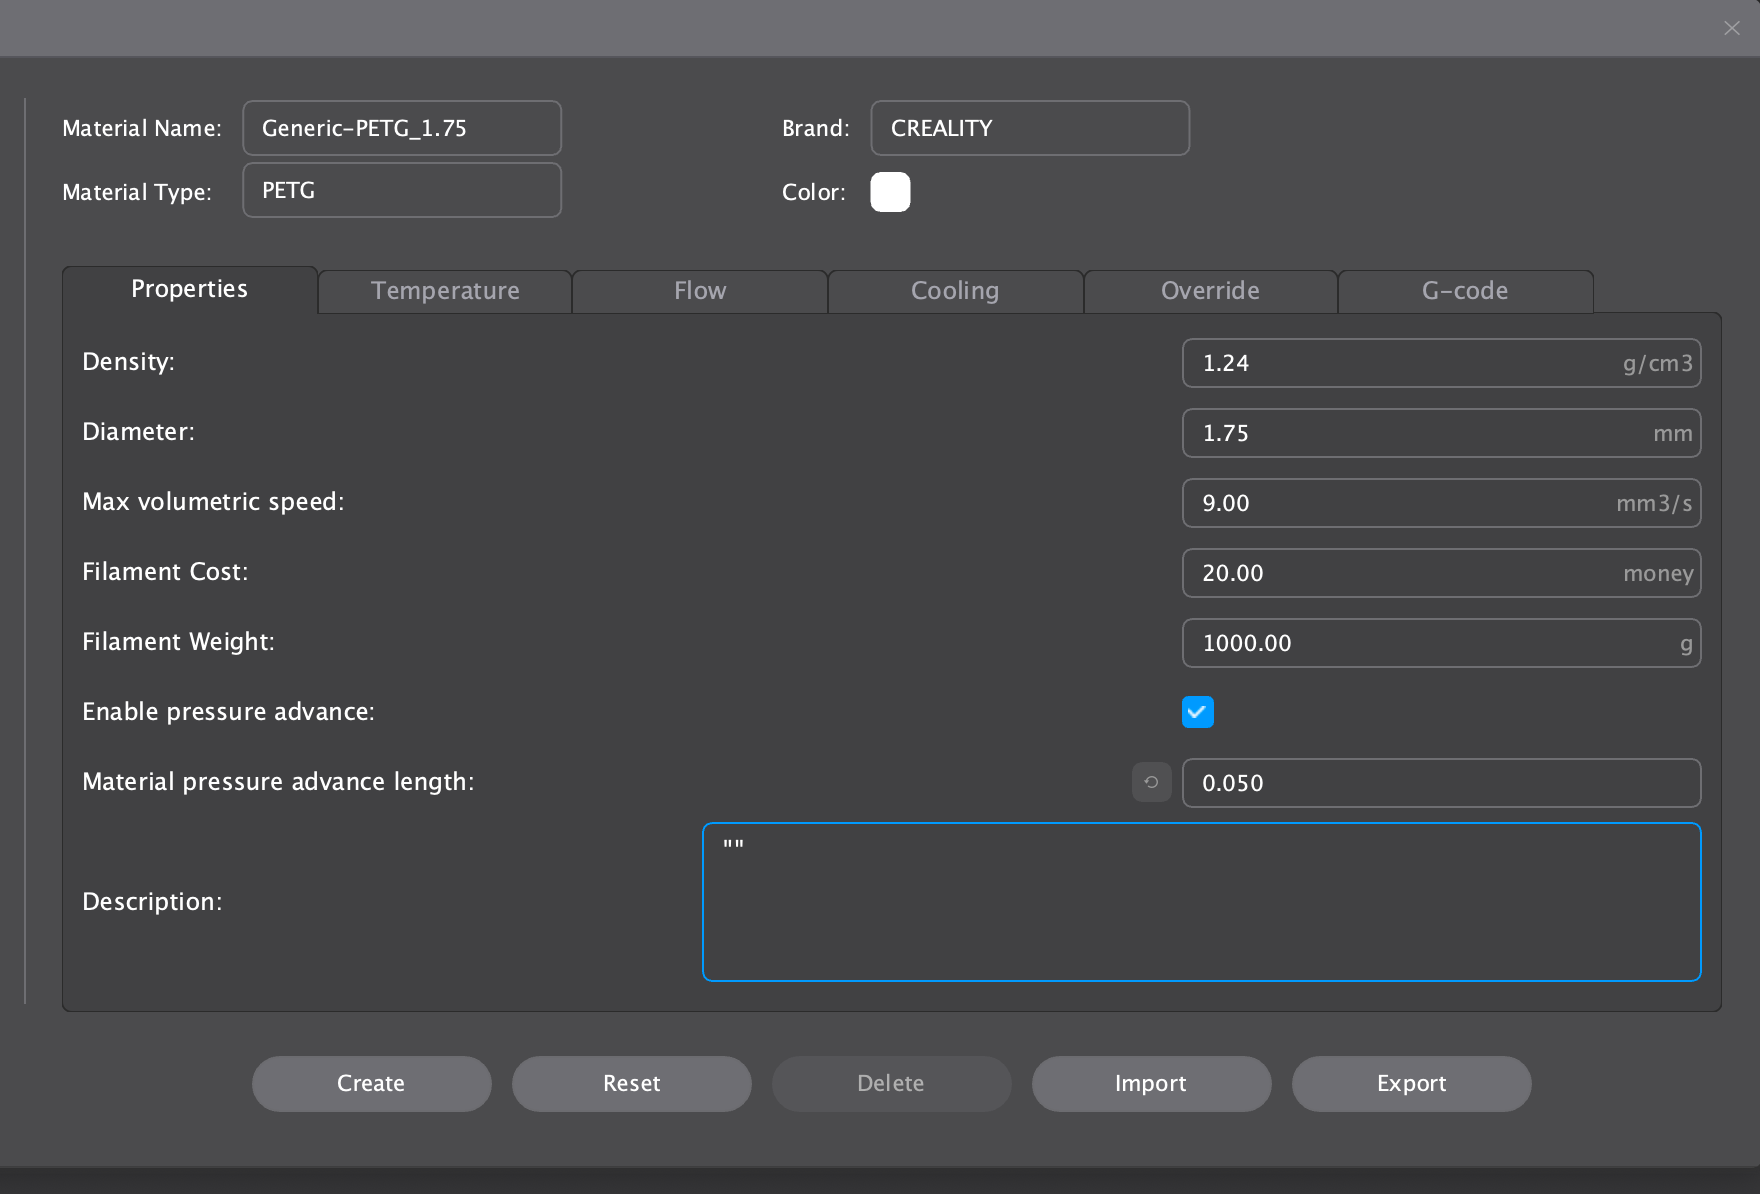Go to the Override tab
The image size is (1760, 1194).
(x=1210, y=291)
